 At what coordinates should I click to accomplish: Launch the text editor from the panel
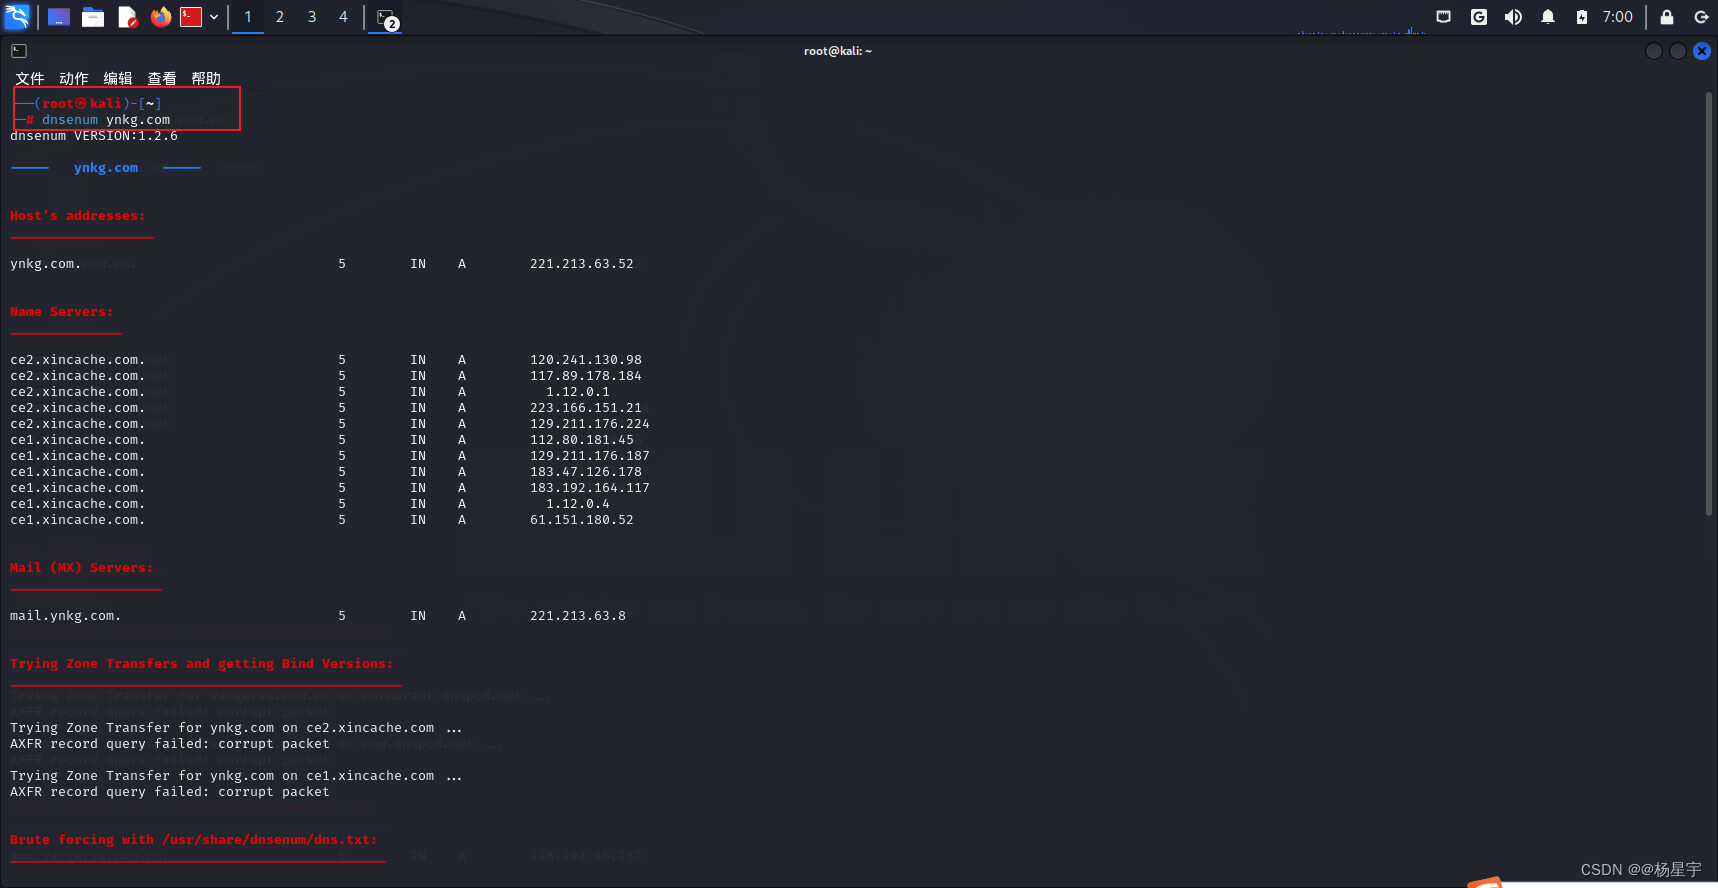tap(127, 17)
